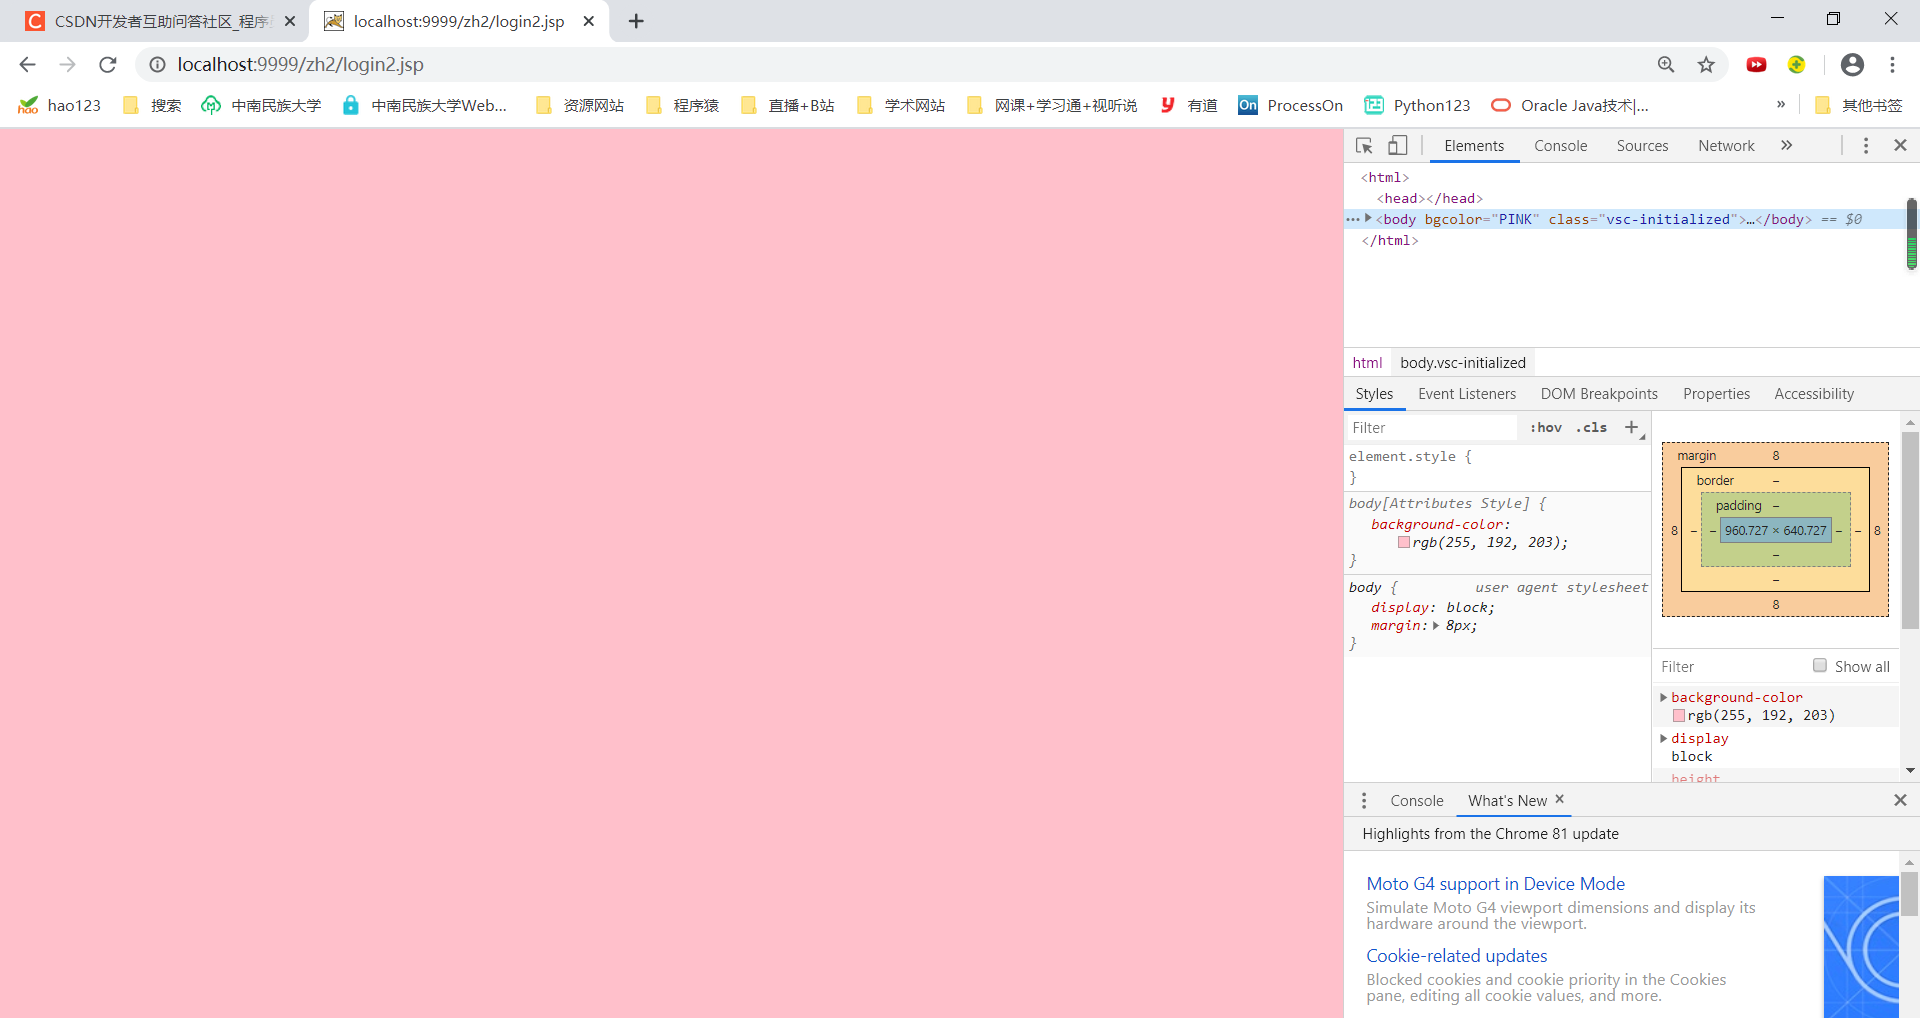Close the bottom console drawer
This screenshot has height=1018, width=1920.
point(1900,800)
